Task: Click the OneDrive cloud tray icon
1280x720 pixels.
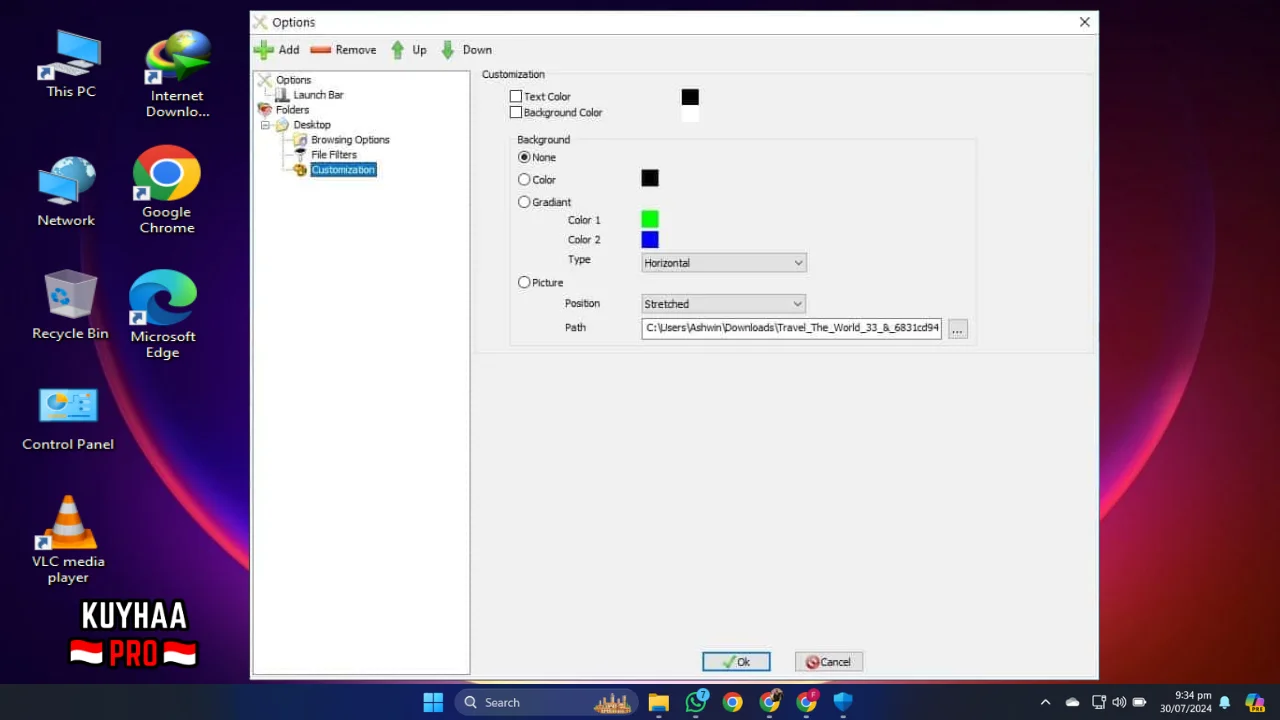Action: (x=1072, y=702)
